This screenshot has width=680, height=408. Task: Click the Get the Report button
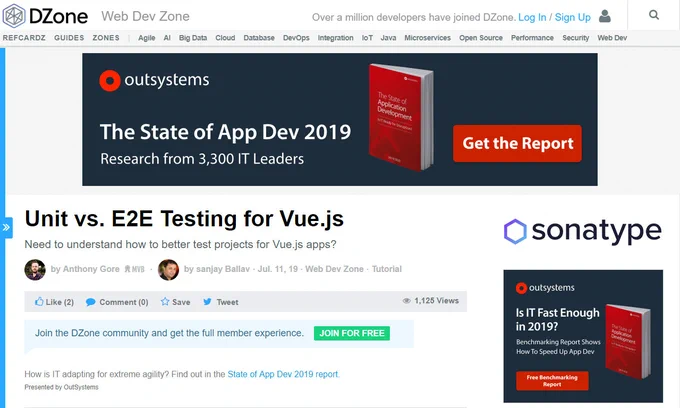coord(517,144)
